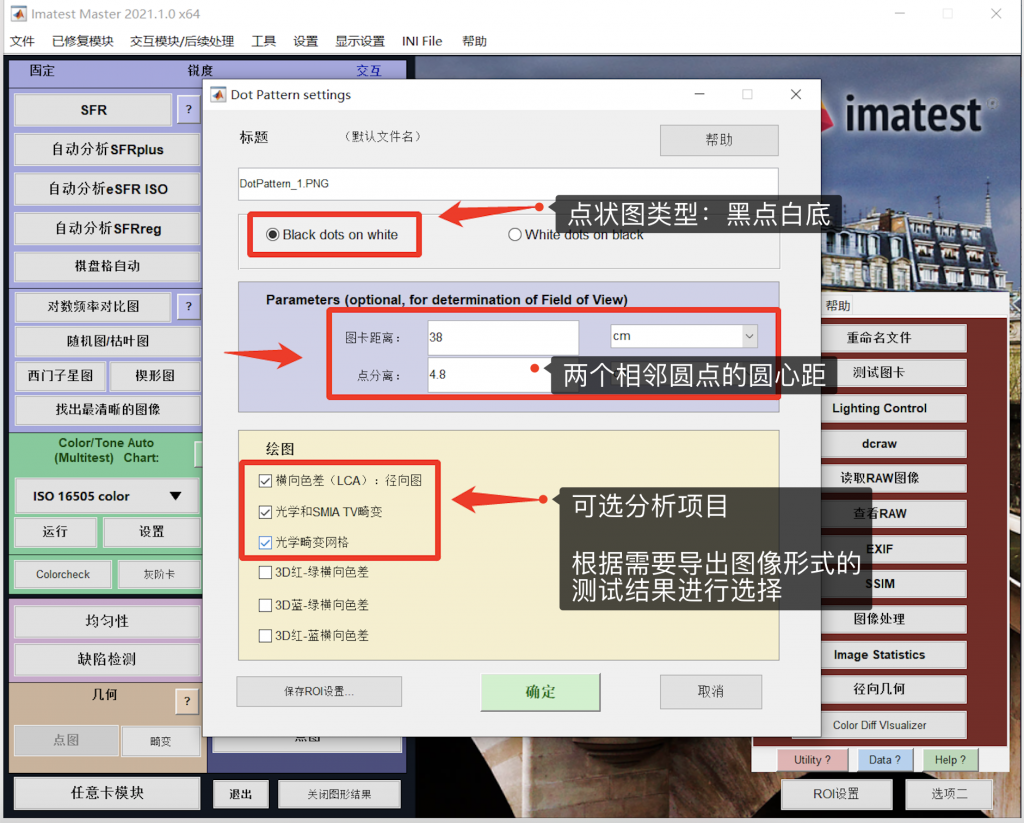Open the 显示设置 menu

click(x=360, y=41)
